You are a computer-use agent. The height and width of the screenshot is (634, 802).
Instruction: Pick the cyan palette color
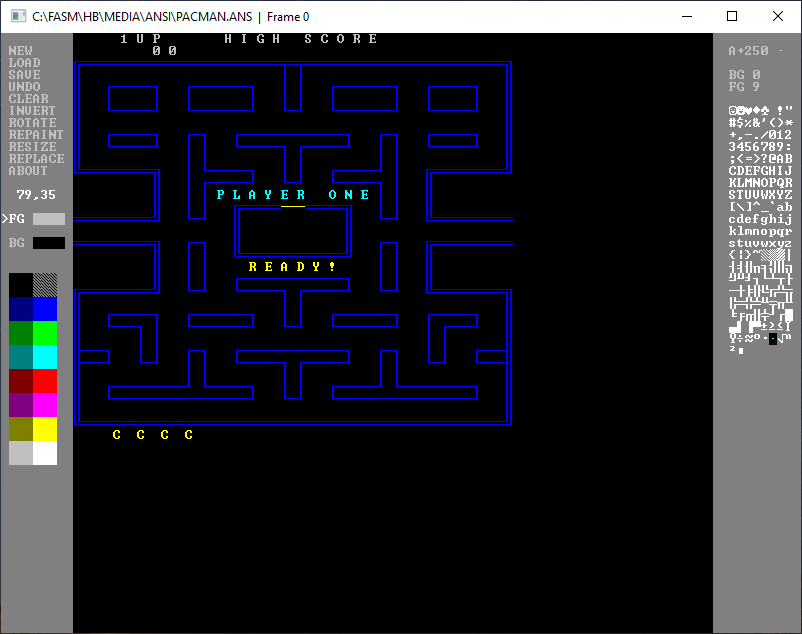click(x=45, y=357)
